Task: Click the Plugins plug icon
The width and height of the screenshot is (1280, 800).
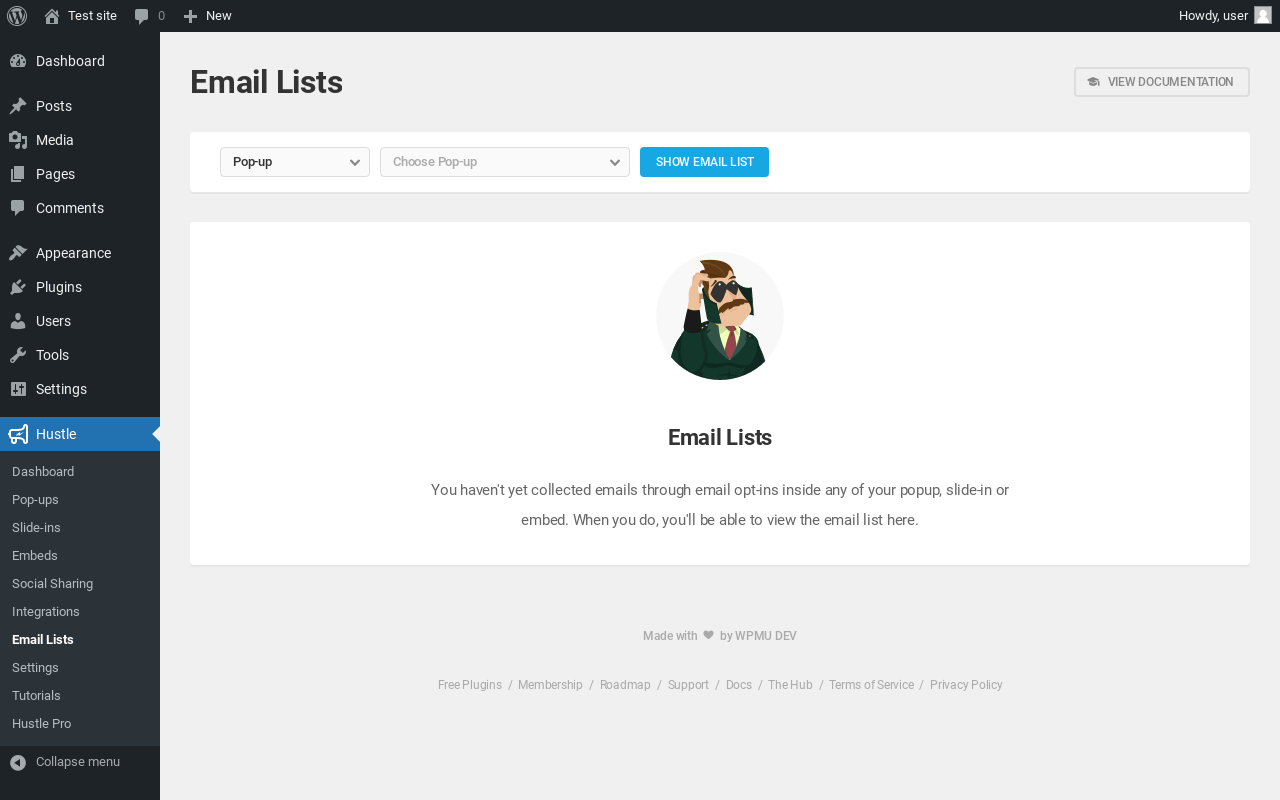Action: pos(18,287)
